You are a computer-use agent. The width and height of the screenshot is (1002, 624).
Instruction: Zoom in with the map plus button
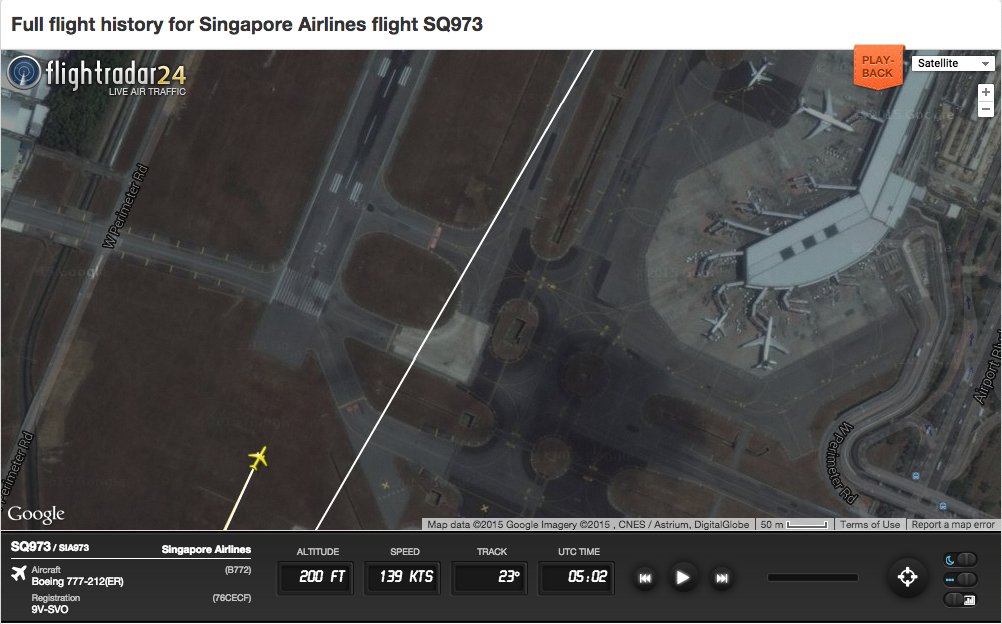pyautogui.click(x=986, y=92)
